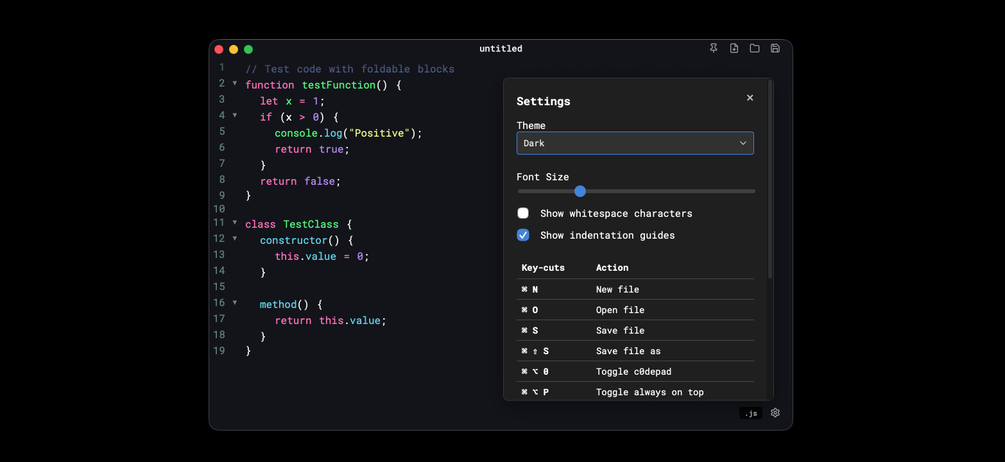Click the pin always-on-top icon
The image size is (1005, 462).
713,48
